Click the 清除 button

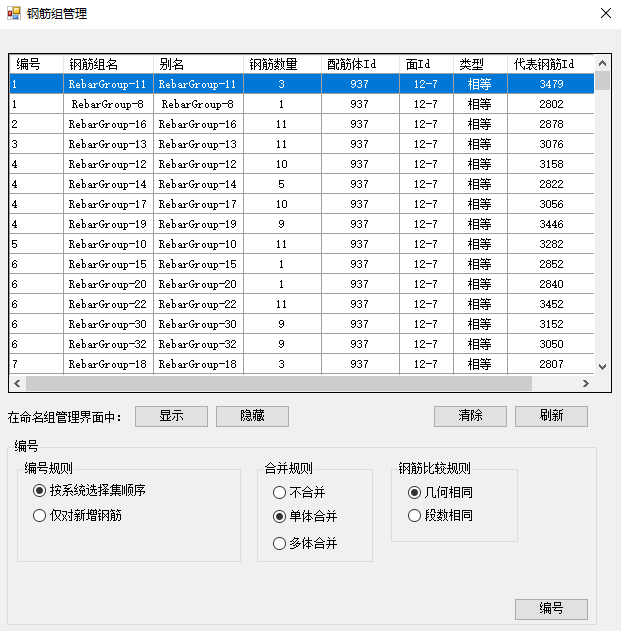(470, 416)
